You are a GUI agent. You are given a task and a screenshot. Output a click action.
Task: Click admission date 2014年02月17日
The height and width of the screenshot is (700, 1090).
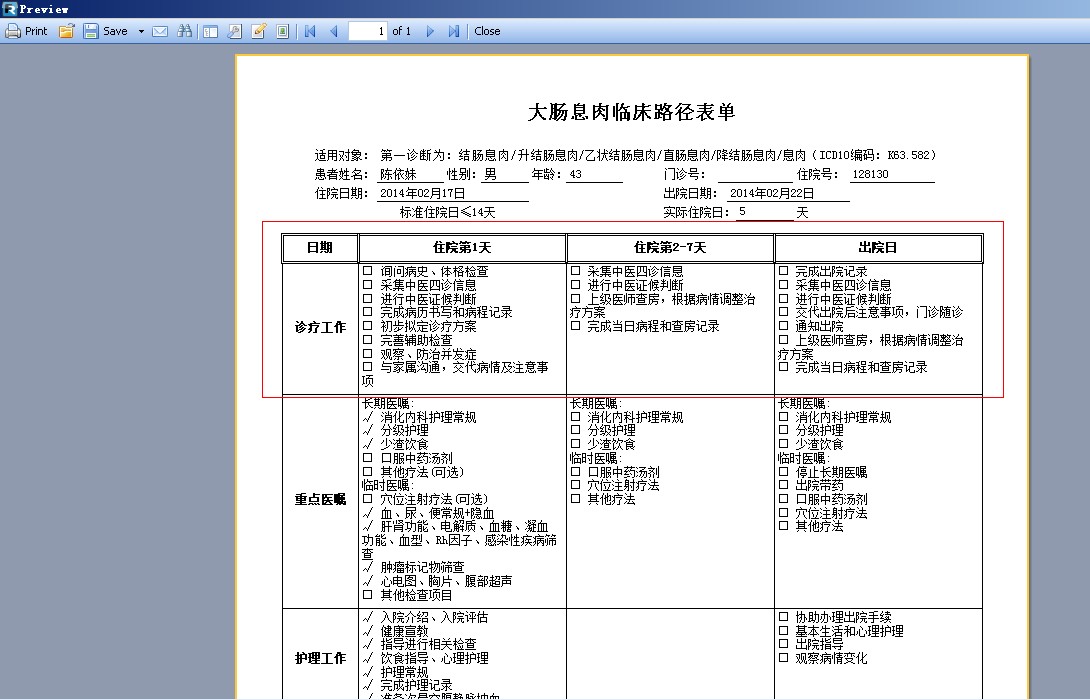pos(423,193)
